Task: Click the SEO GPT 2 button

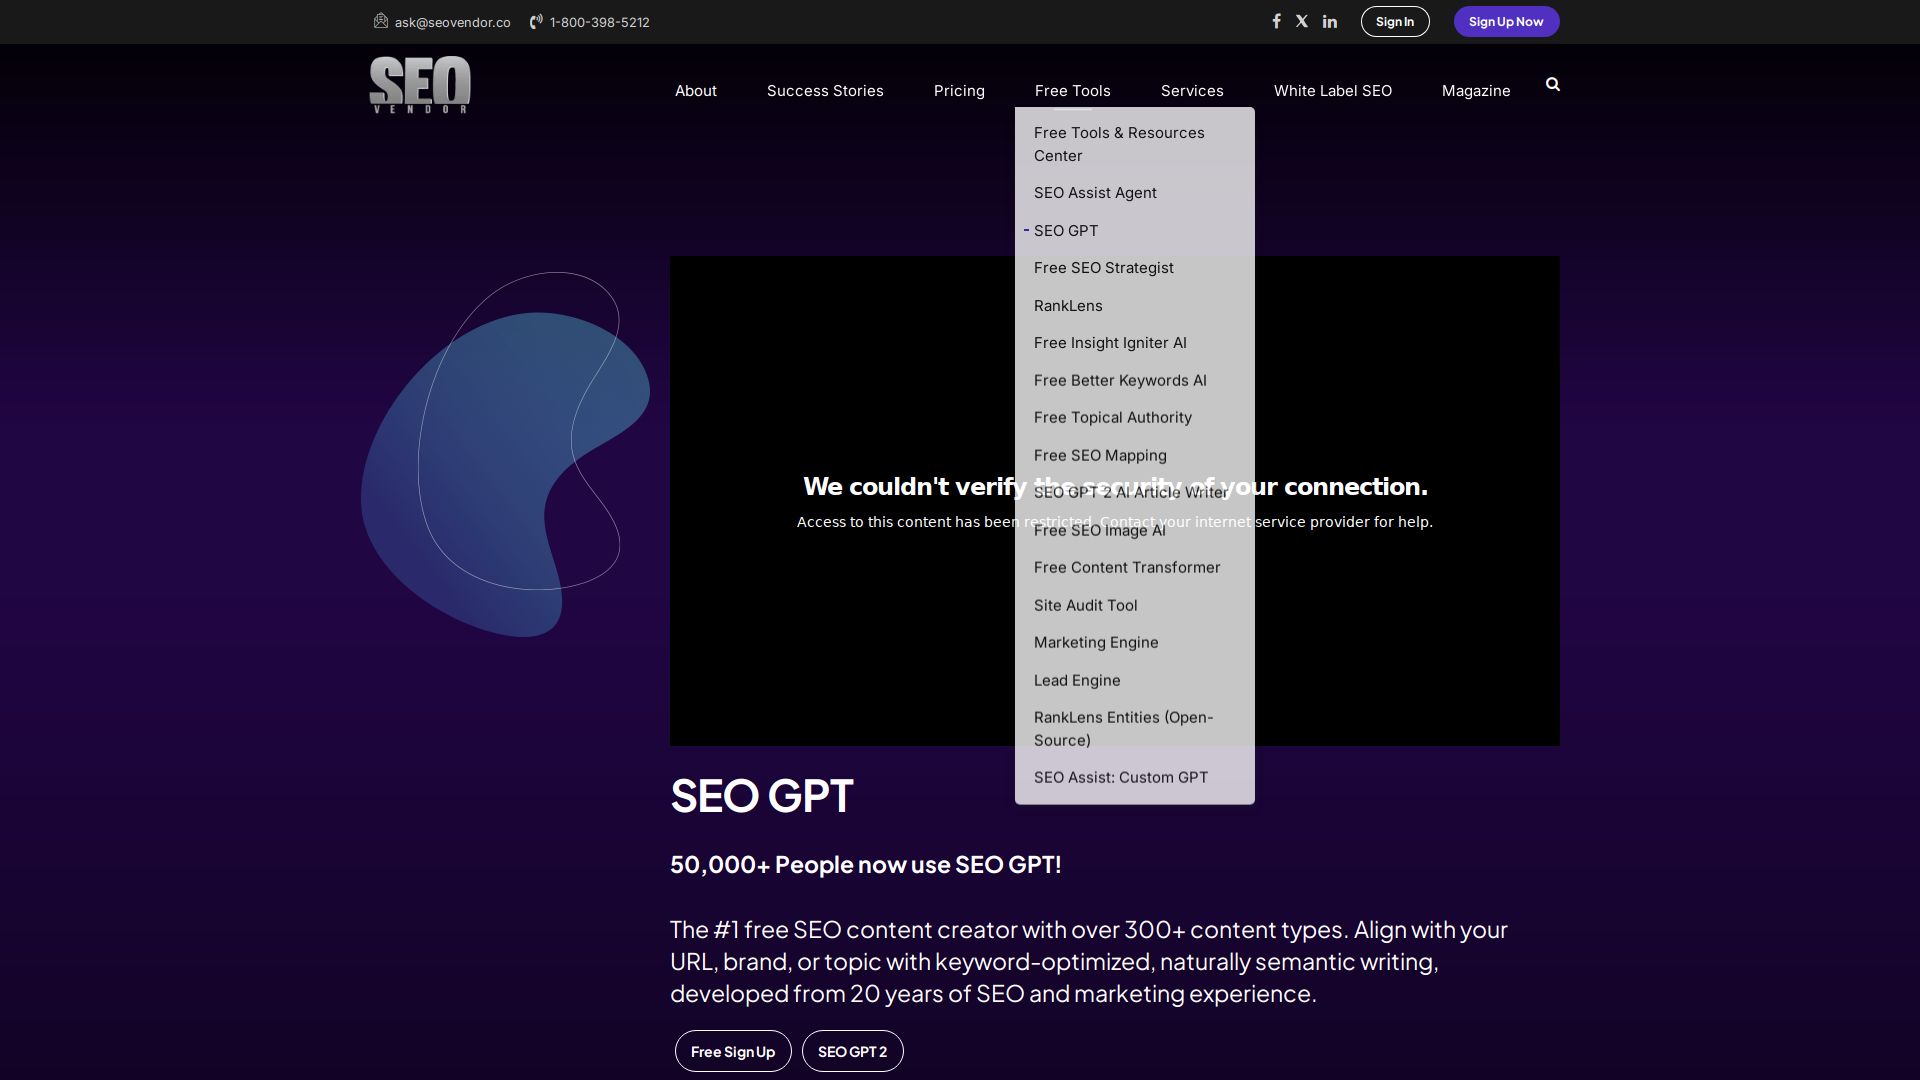Action: point(852,1051)
